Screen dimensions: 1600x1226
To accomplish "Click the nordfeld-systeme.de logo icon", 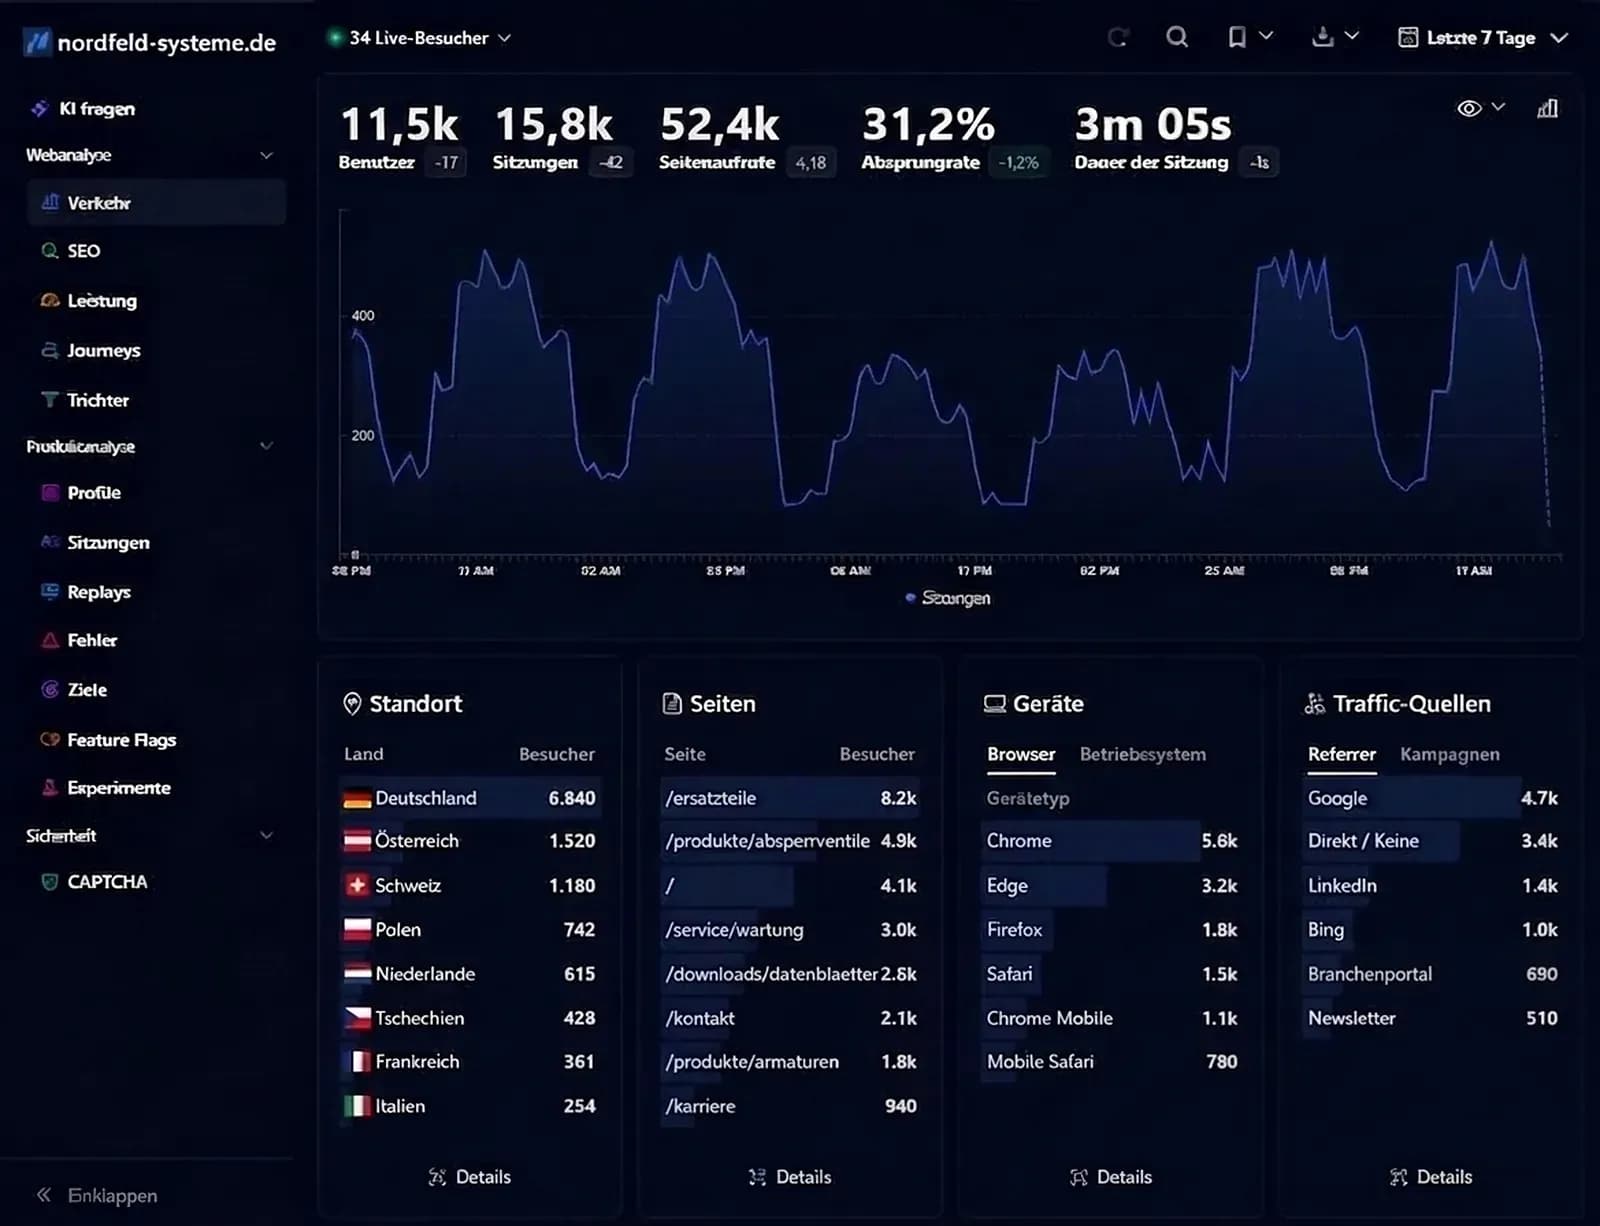I will [x=37, y=42].
